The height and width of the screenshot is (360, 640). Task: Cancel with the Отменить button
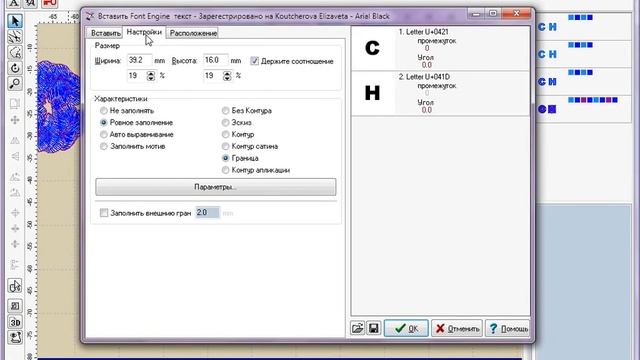point(457,328)
